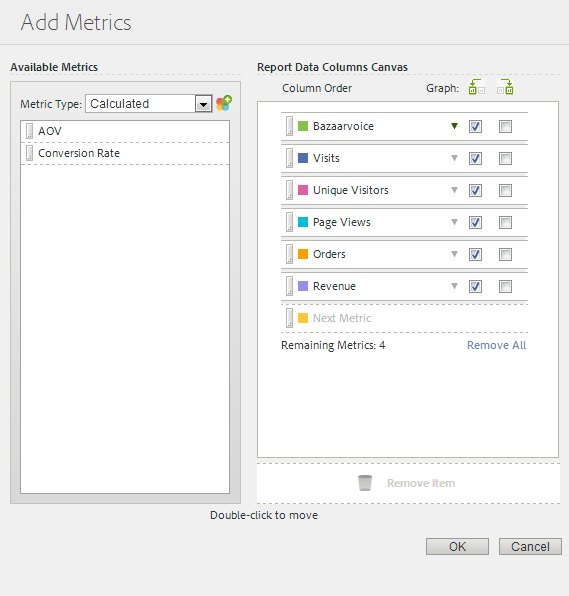Click the Bazaarvoice drag handle
Screen dimensions: 569x596
coord(290,126)
